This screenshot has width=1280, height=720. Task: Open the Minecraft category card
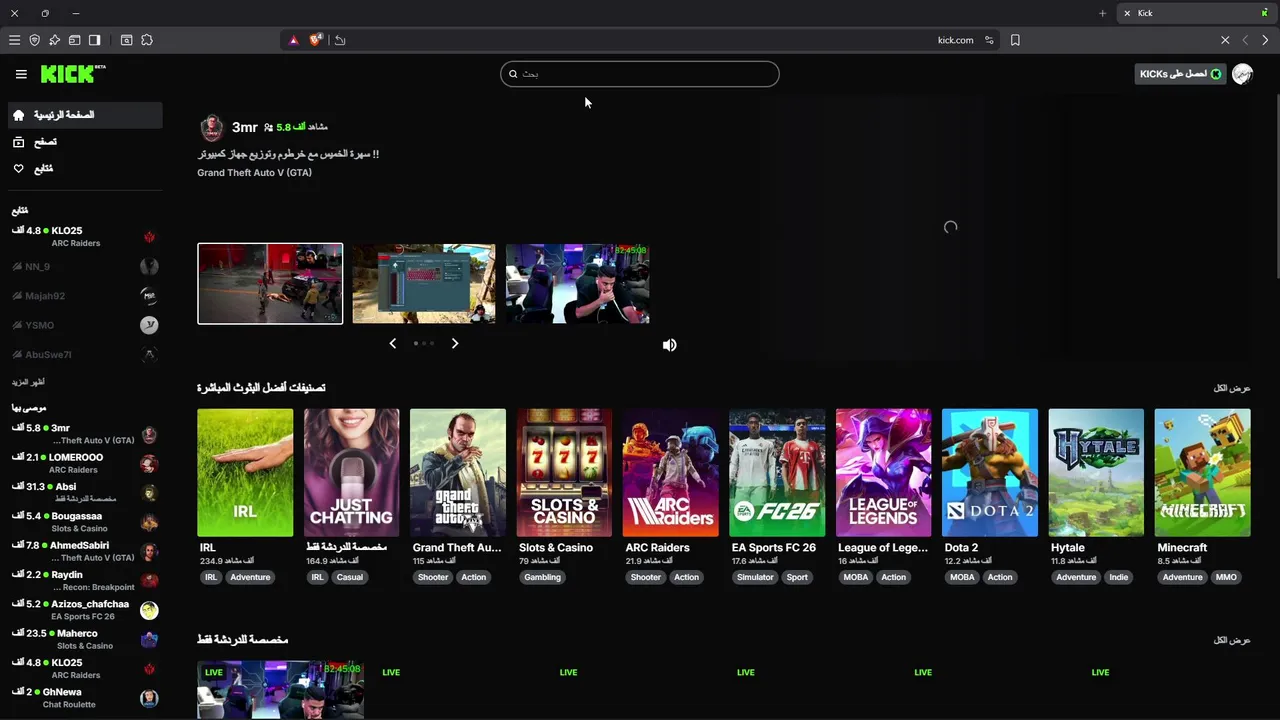pyautogui.click(x=1202, y=472)
